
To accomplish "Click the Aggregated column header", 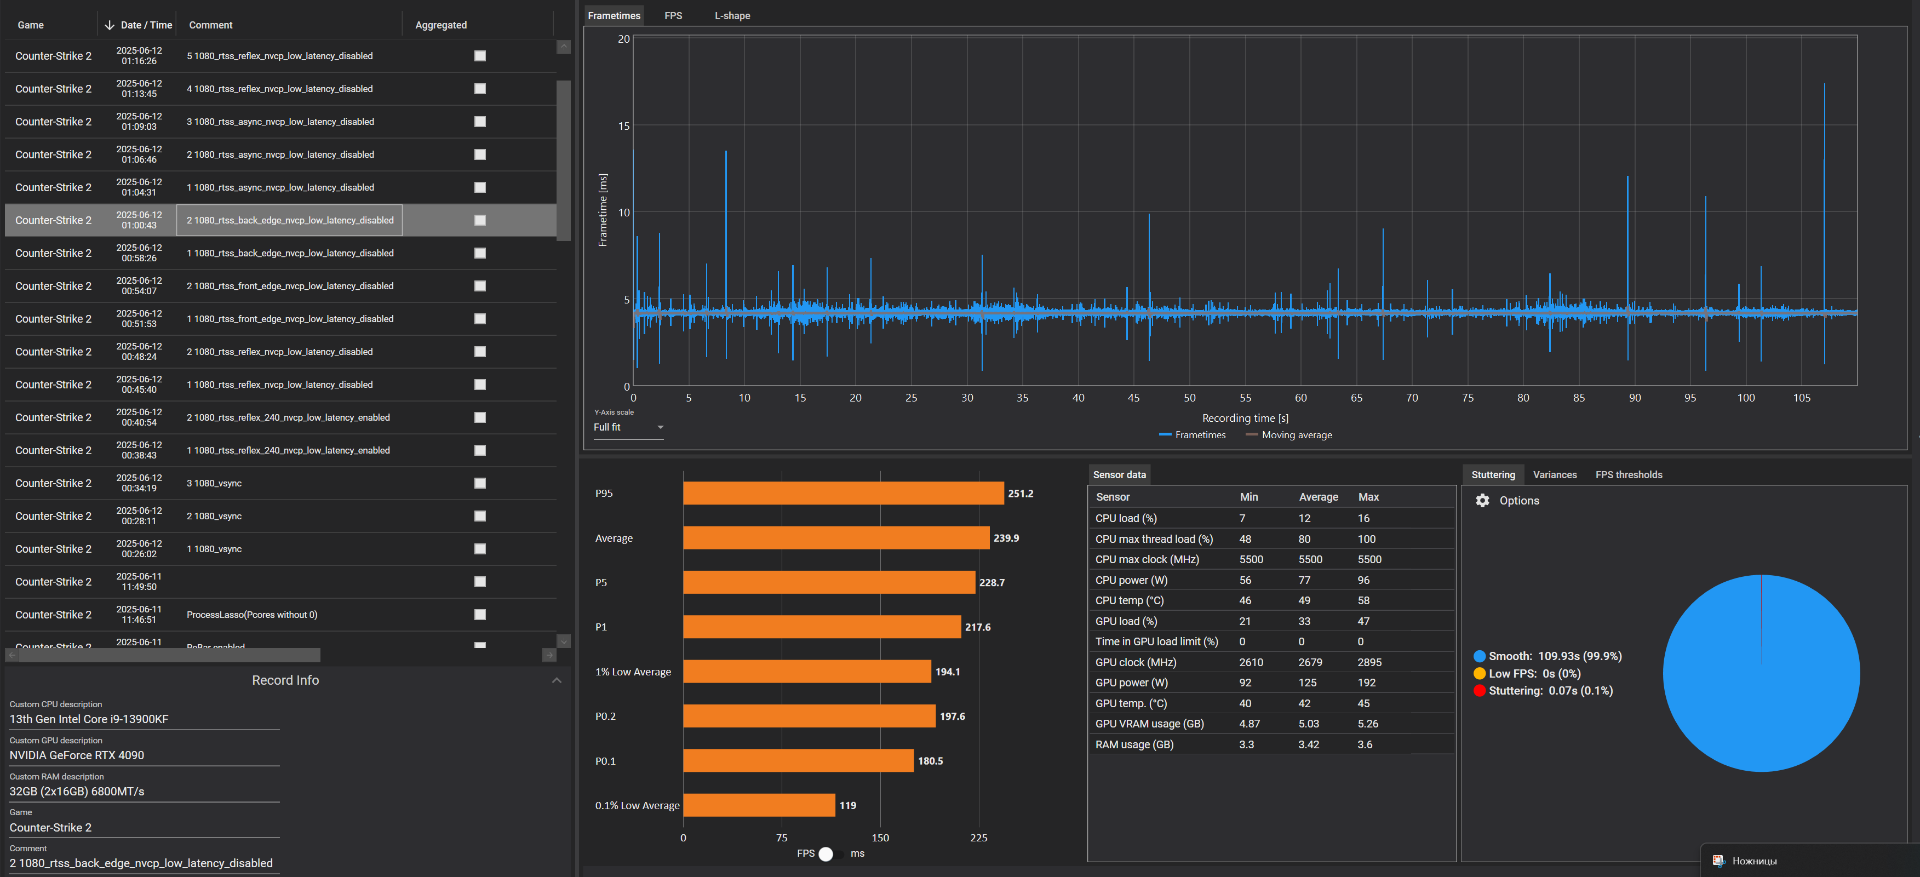I will click(441, 25).
